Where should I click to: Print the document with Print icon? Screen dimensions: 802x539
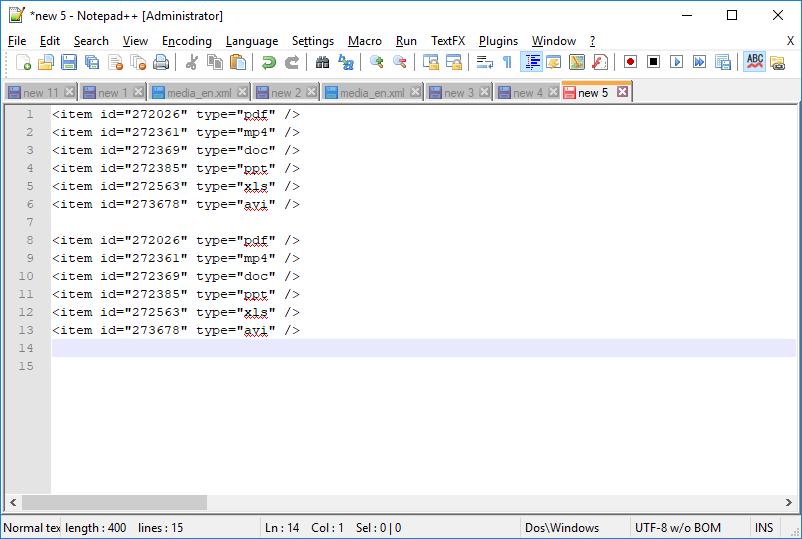tap(161, 62)
